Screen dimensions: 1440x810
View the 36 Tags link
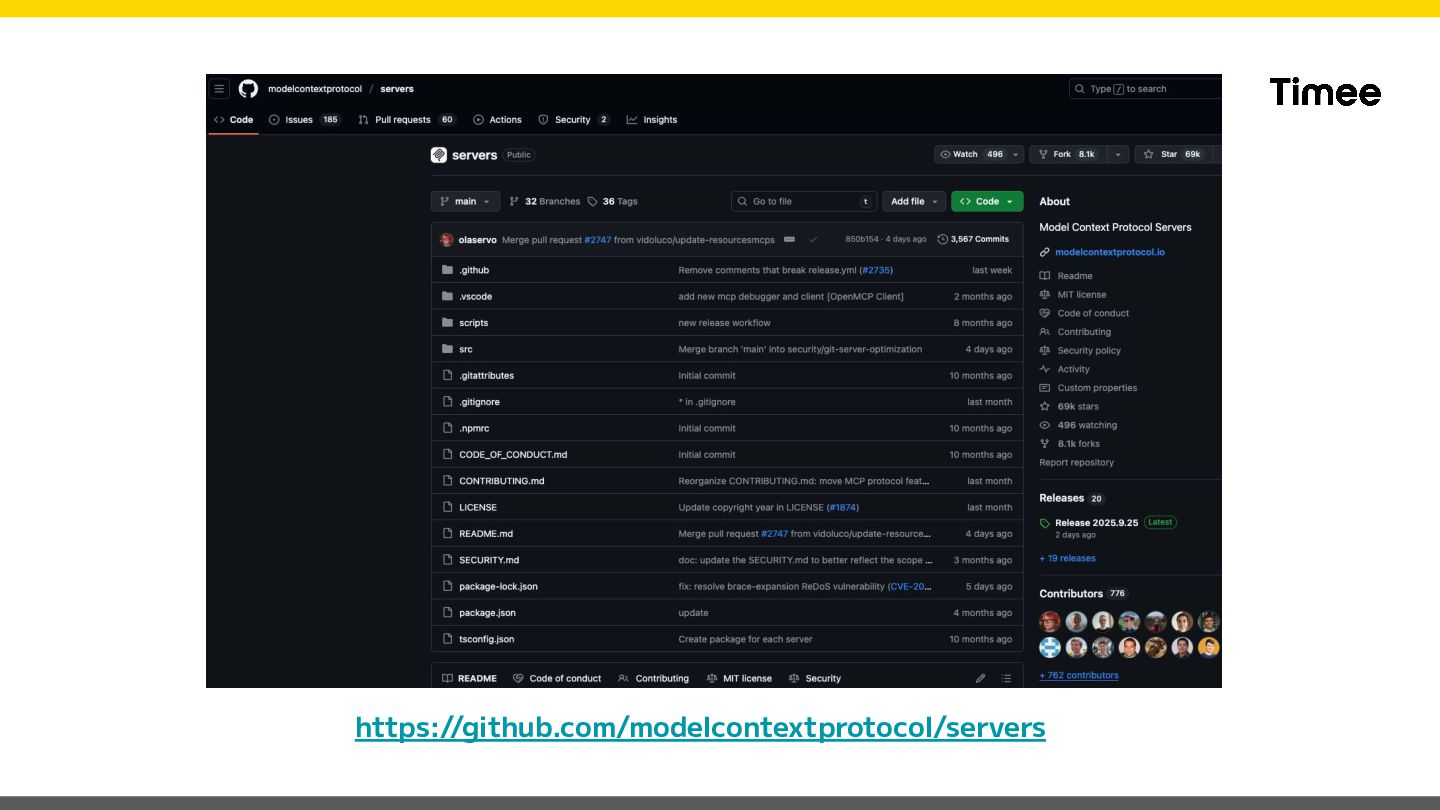coord(612,201)
